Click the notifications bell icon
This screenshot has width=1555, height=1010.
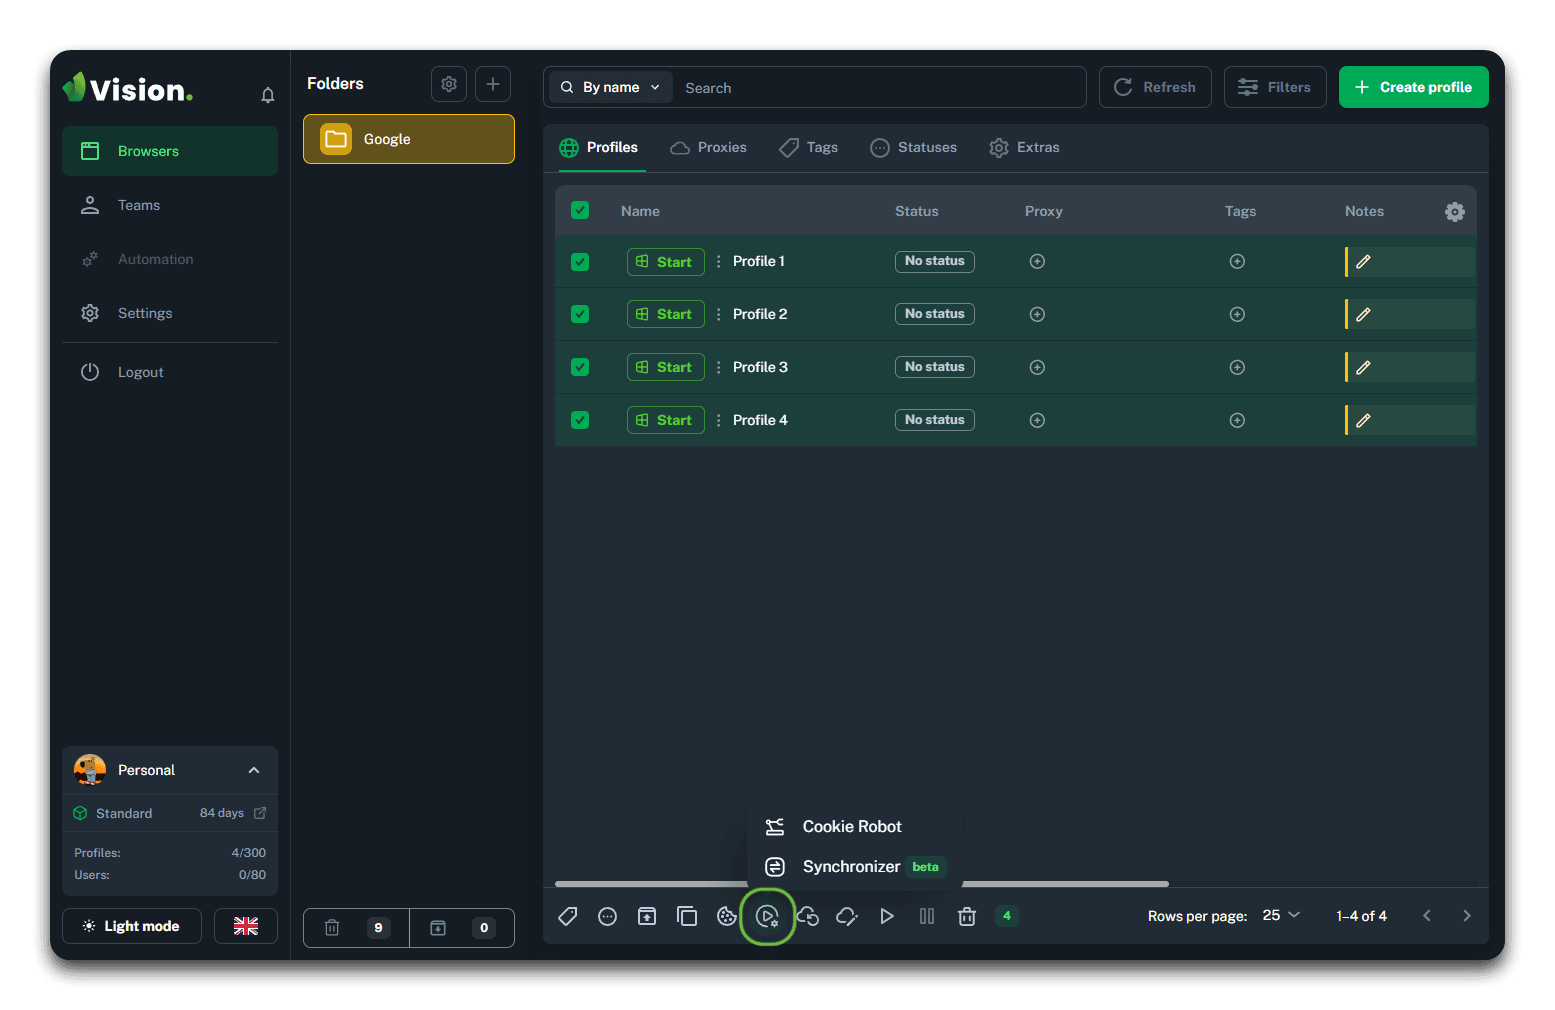[x=267, y=95]
